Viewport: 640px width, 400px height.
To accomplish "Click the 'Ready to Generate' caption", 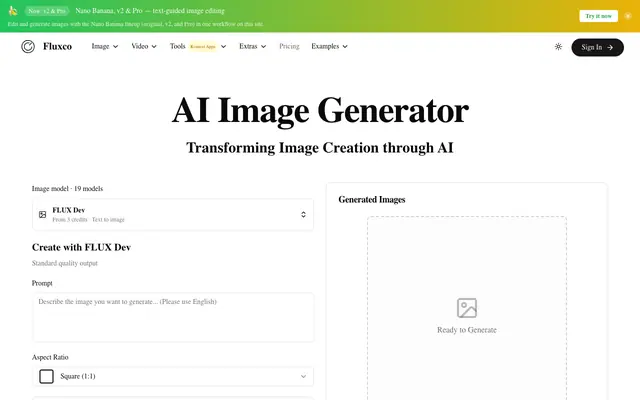I will tap(467, 330).
